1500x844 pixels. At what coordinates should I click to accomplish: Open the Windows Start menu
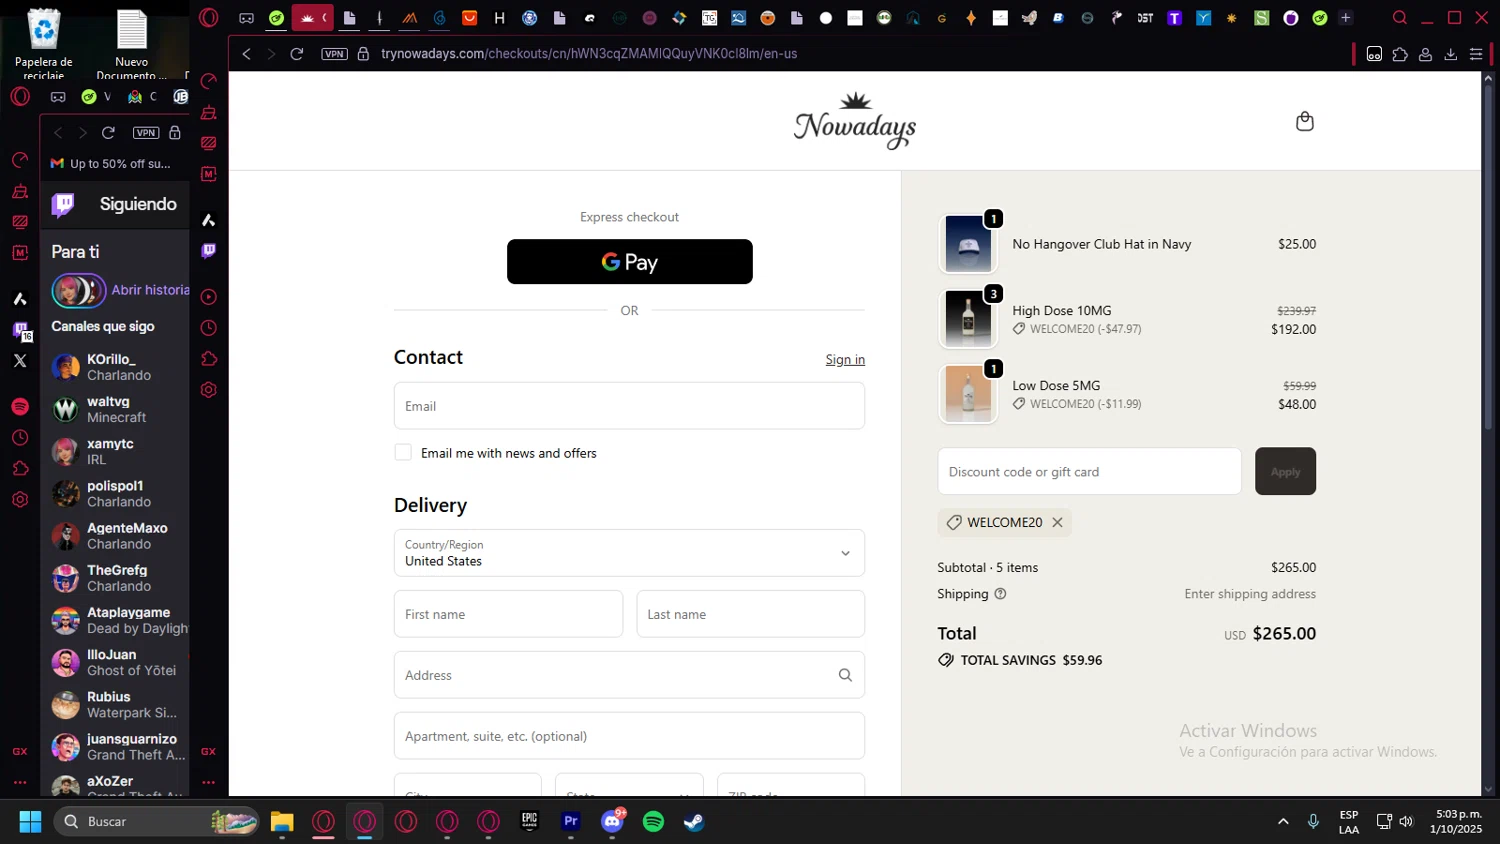point(30,822)
